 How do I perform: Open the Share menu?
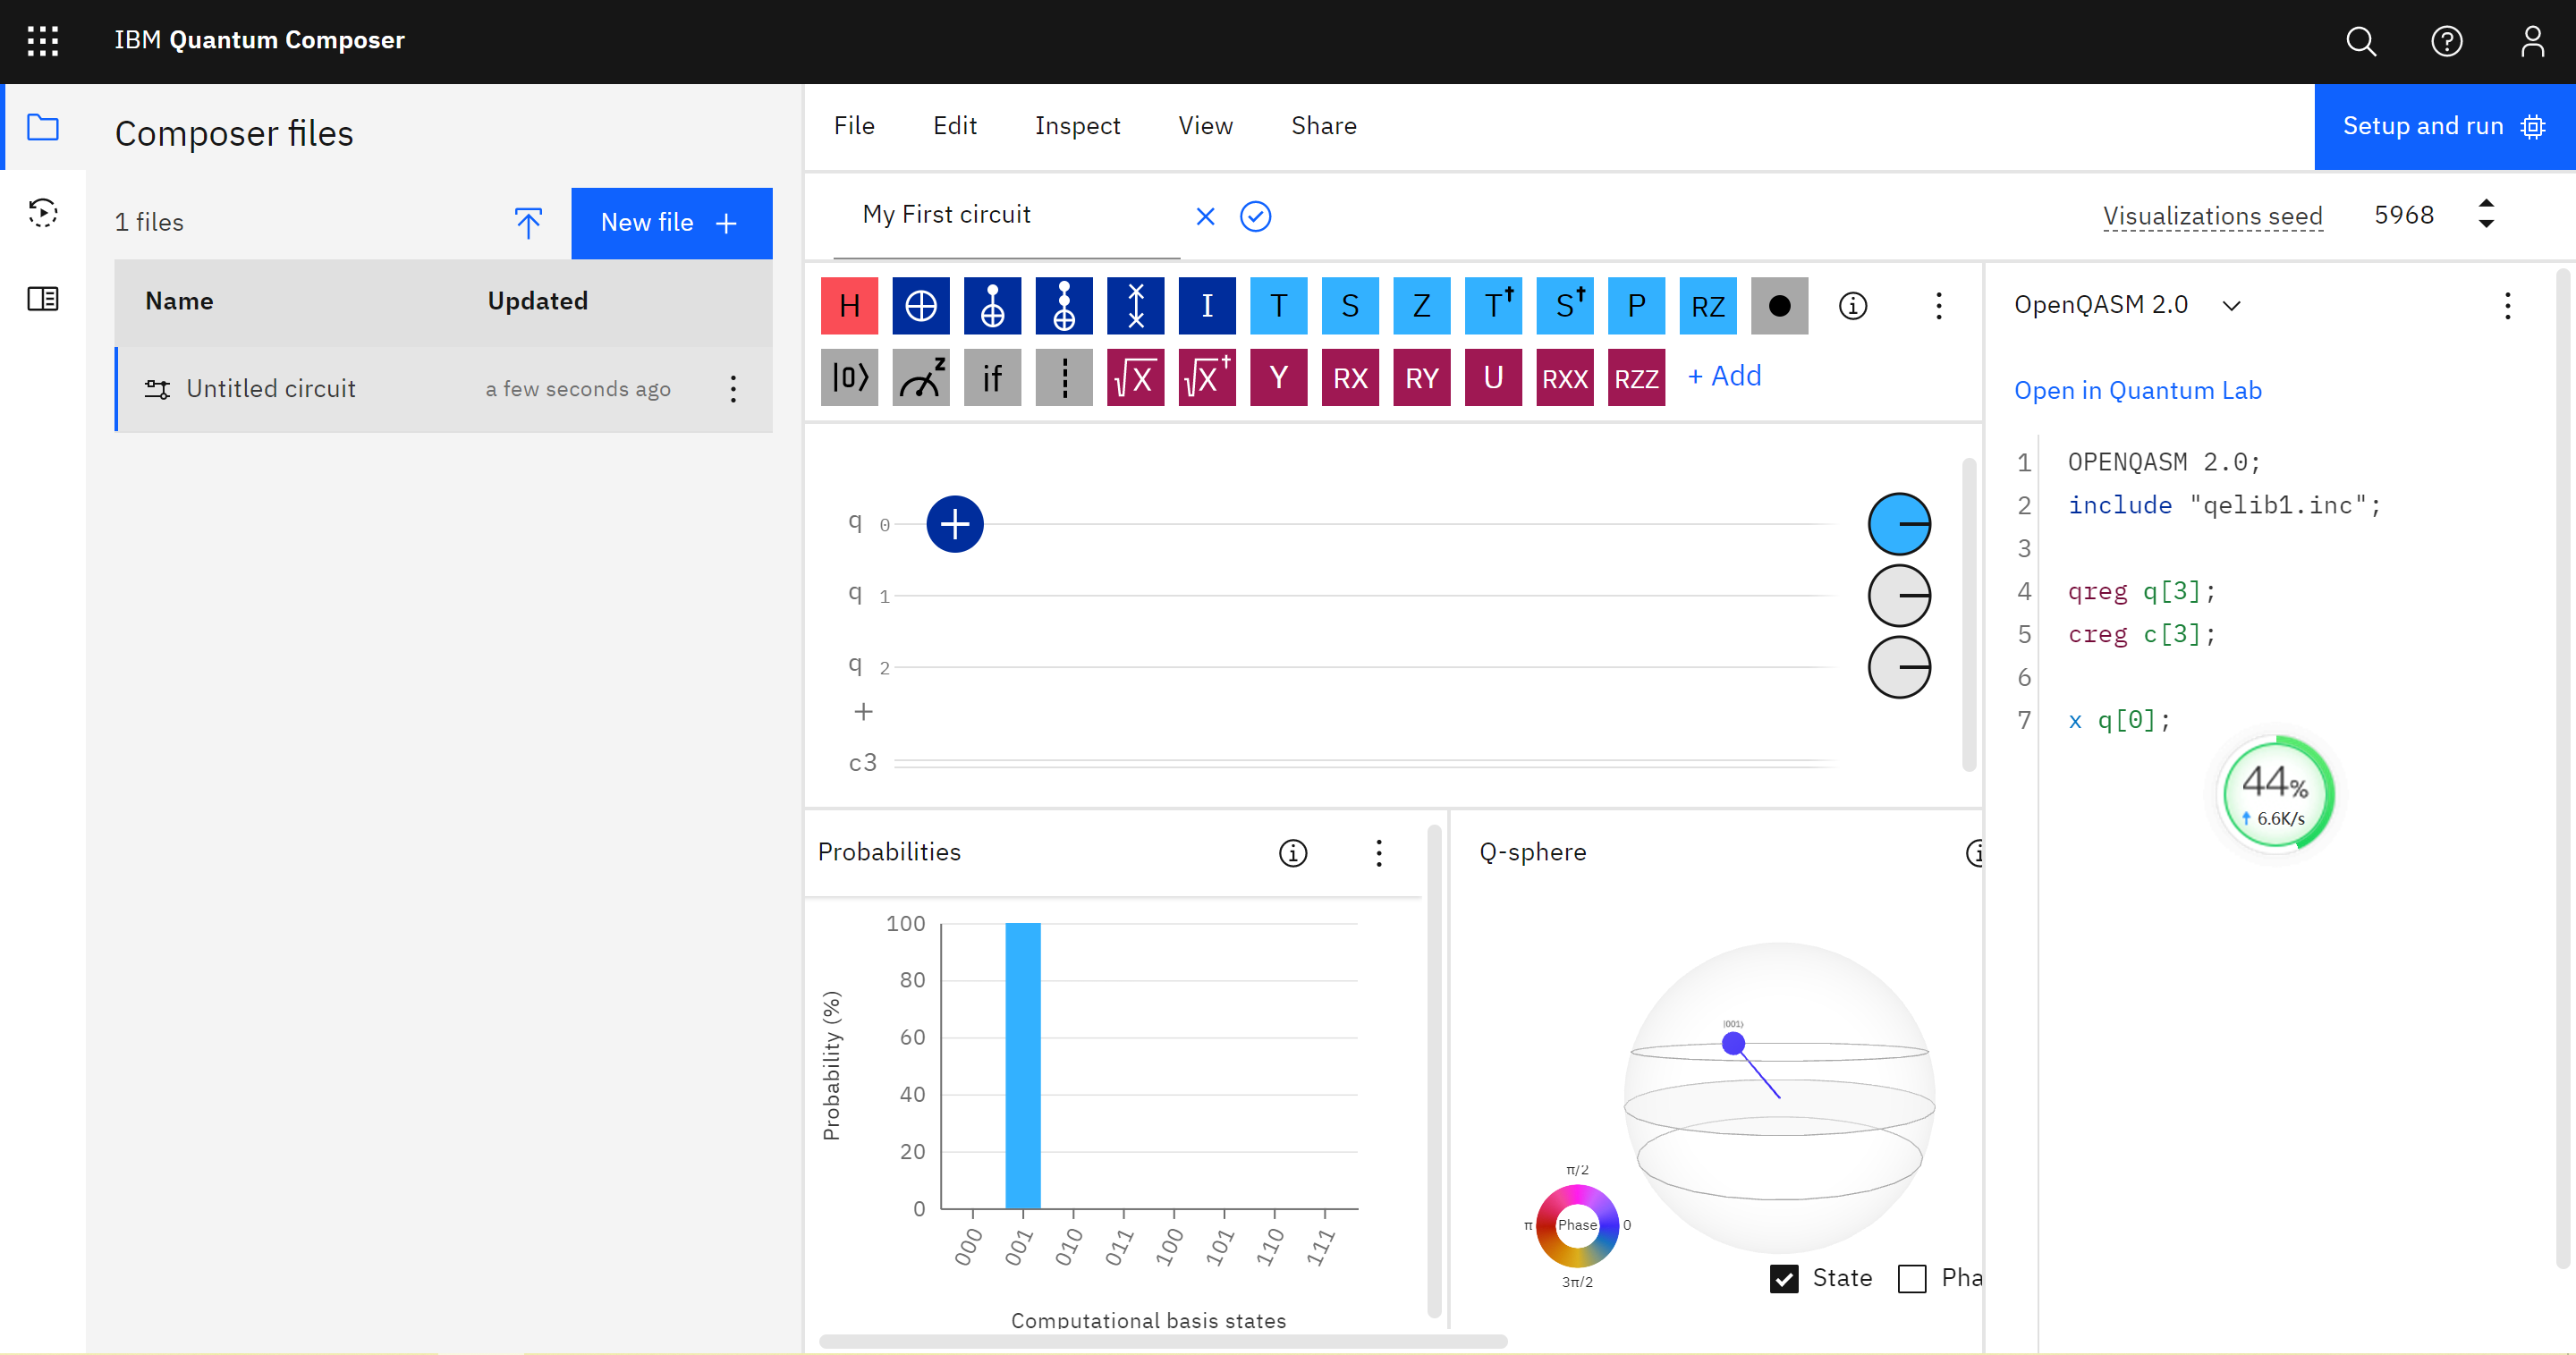[1324, 125]
